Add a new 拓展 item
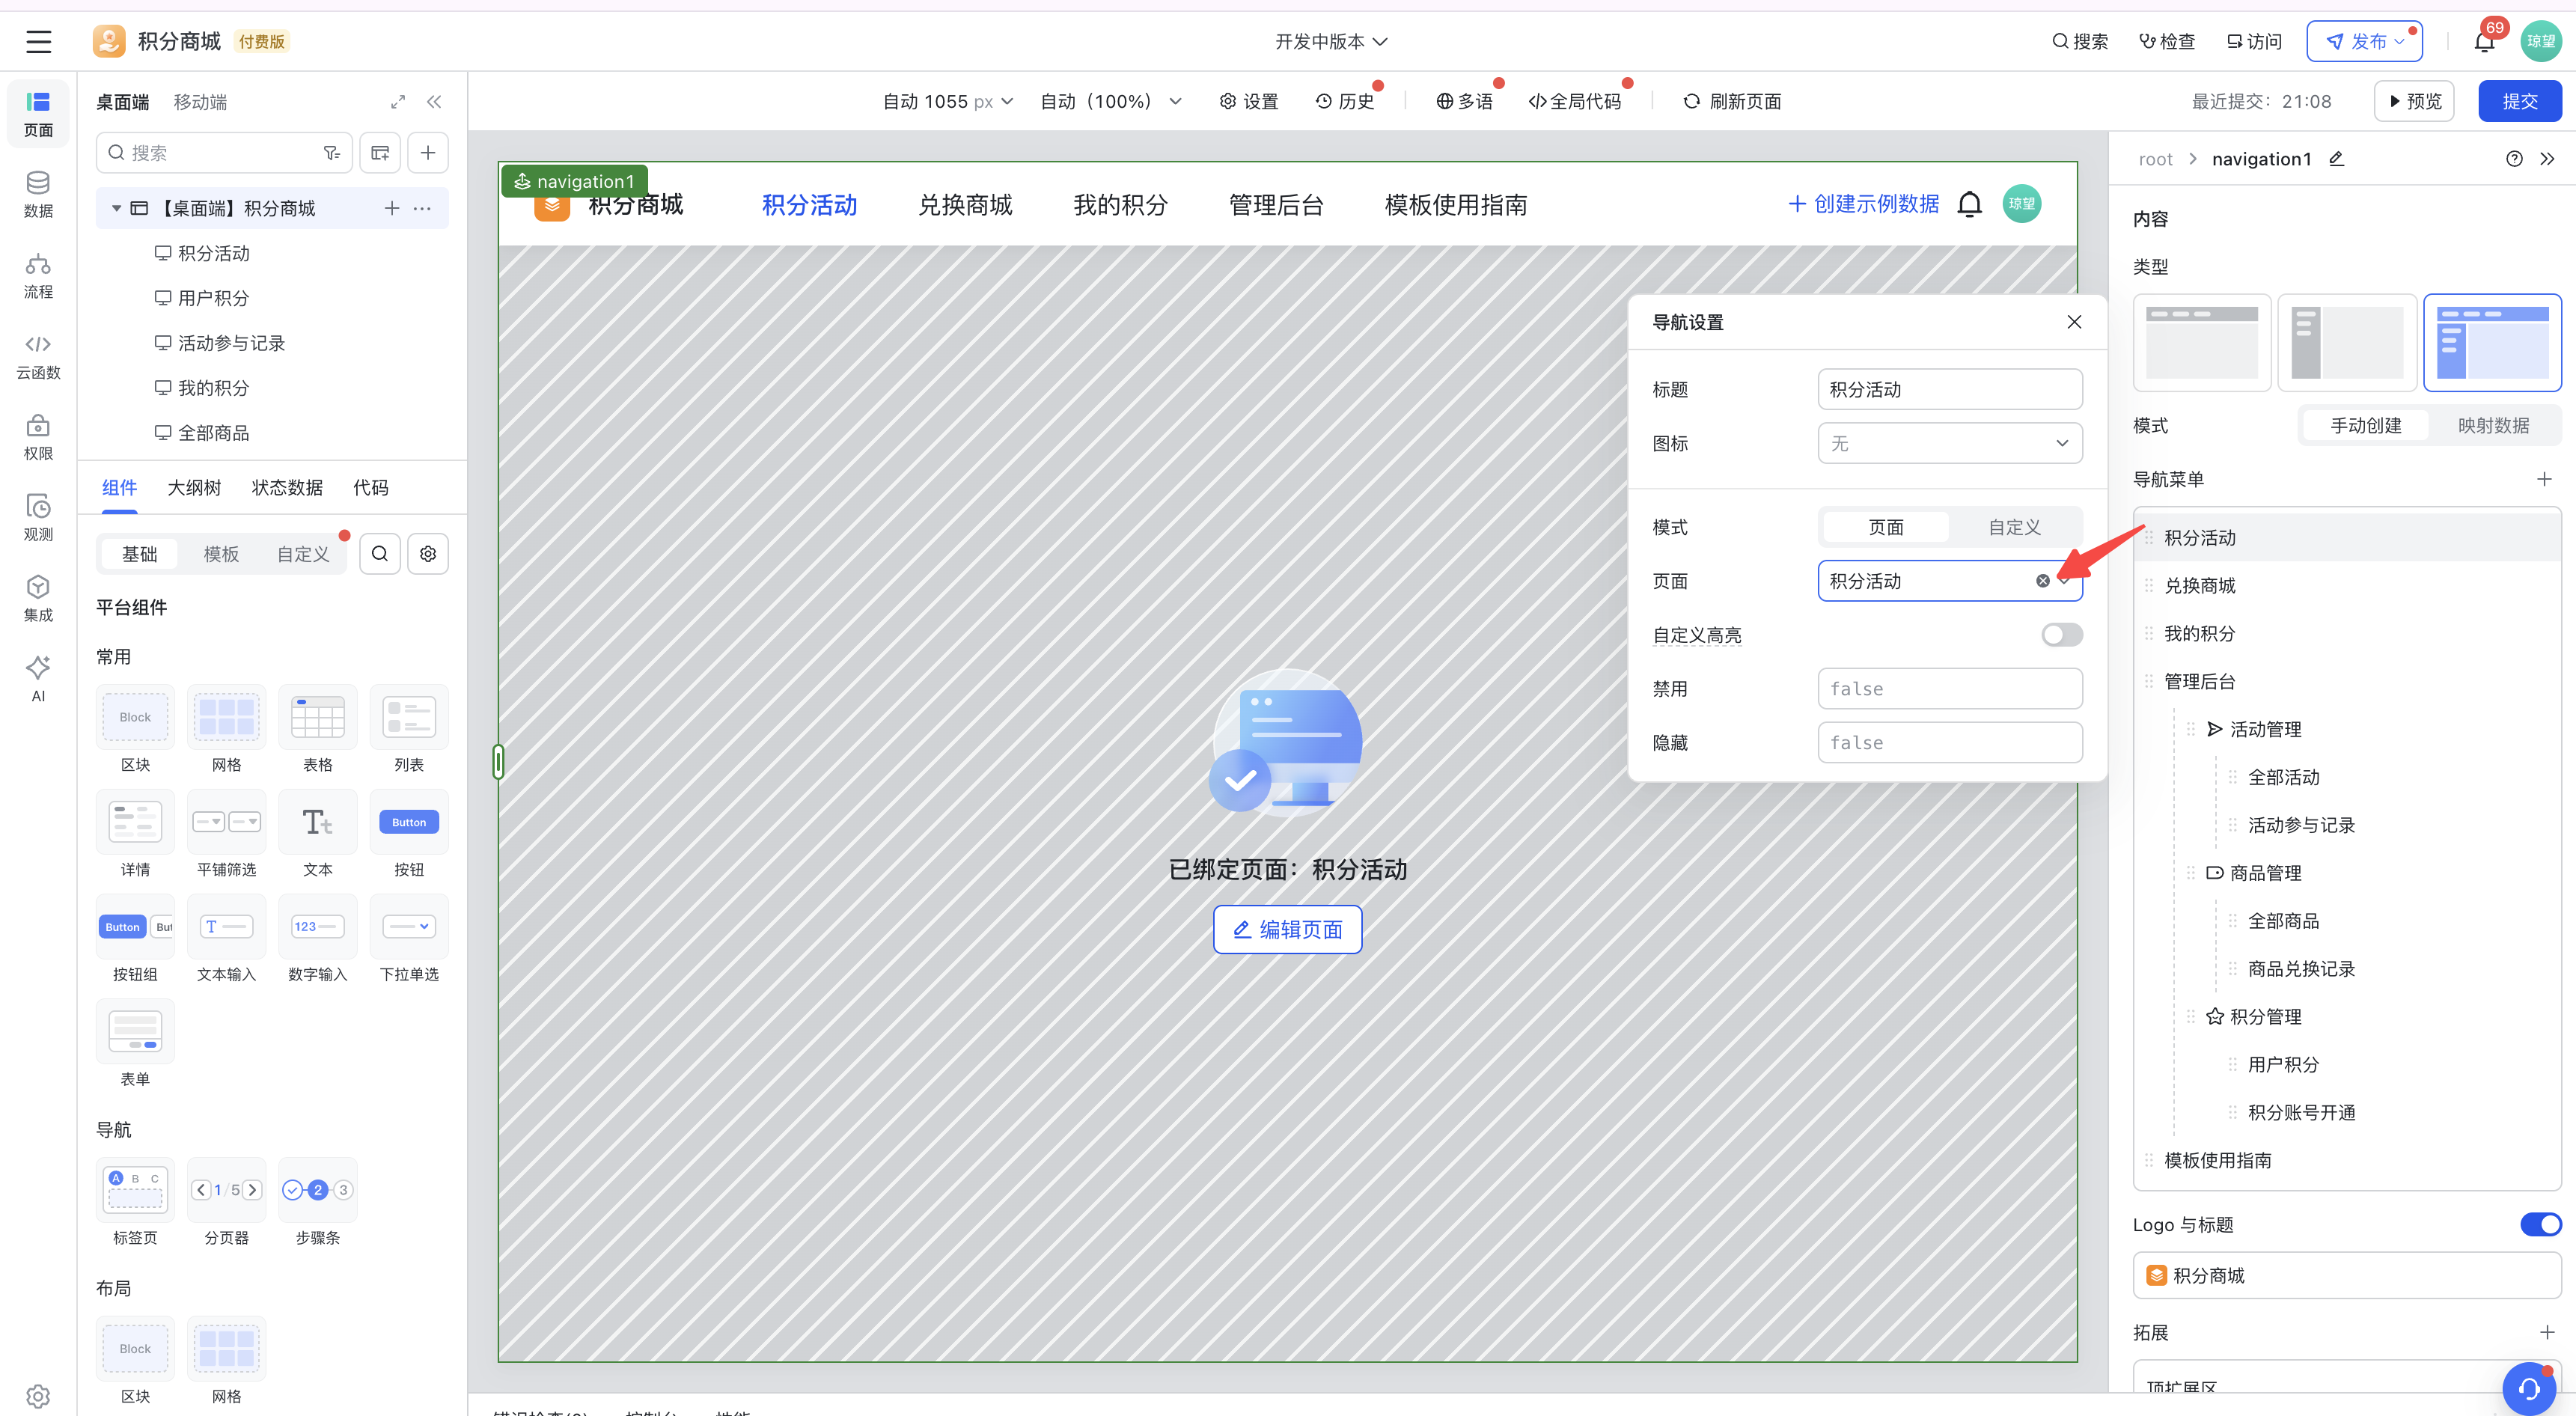Viewport: 2576px width, 1416px height. [x=2547, y=1332]
